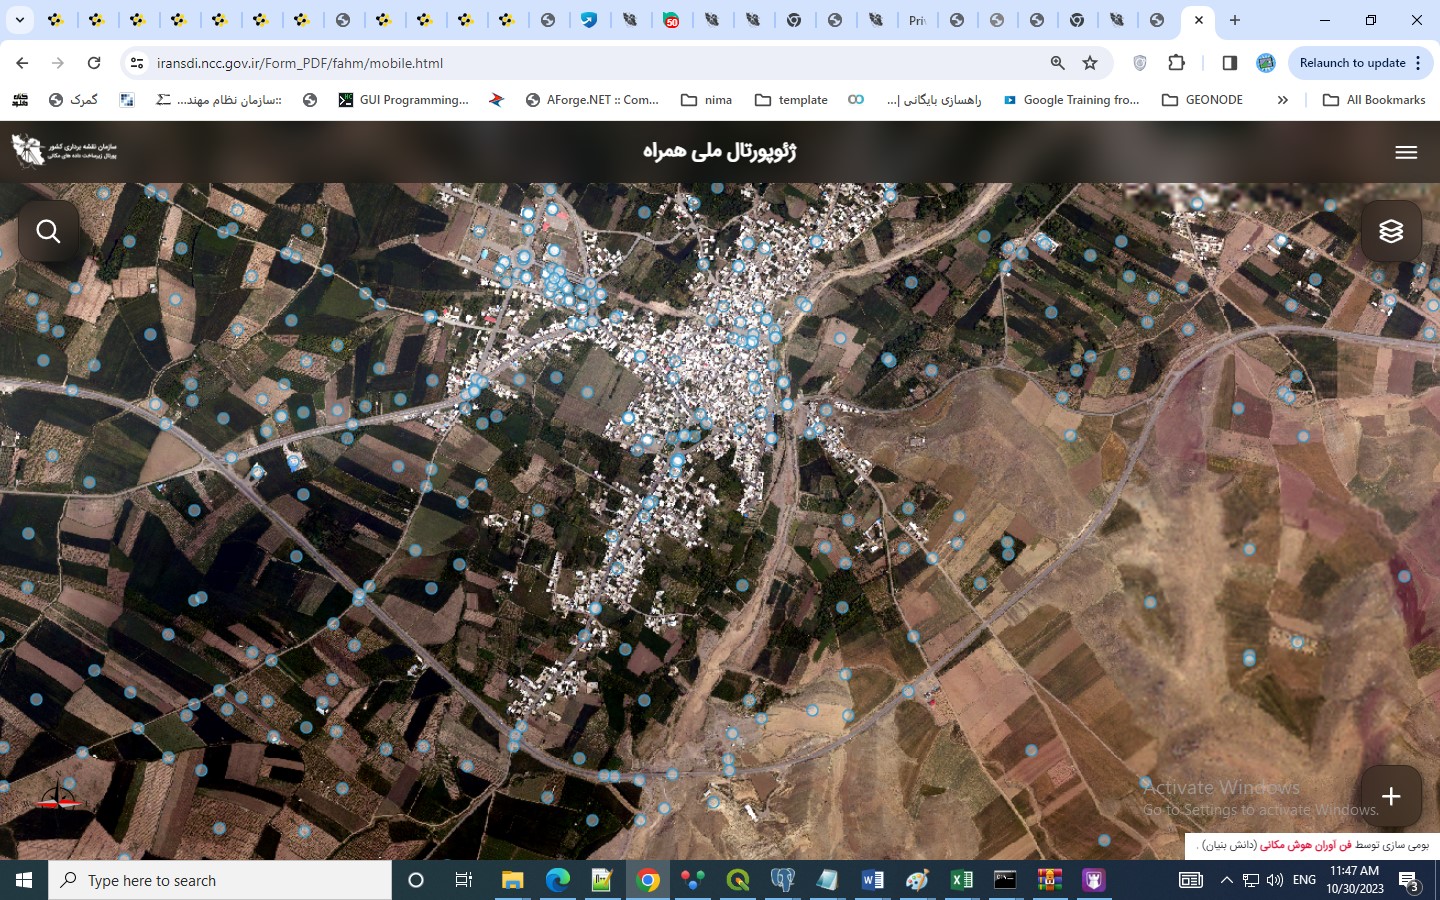The width and height of the screenshot is (1440, 900).
Task: Open the Chrome profile avatar
Action: tap(1266, 63)
